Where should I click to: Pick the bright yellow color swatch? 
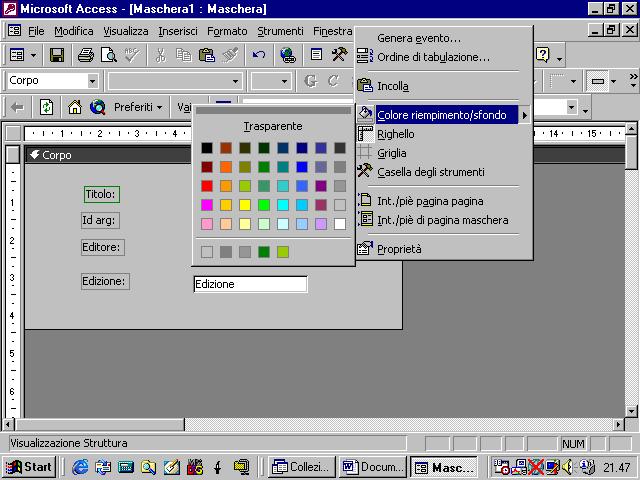point(245,205)
